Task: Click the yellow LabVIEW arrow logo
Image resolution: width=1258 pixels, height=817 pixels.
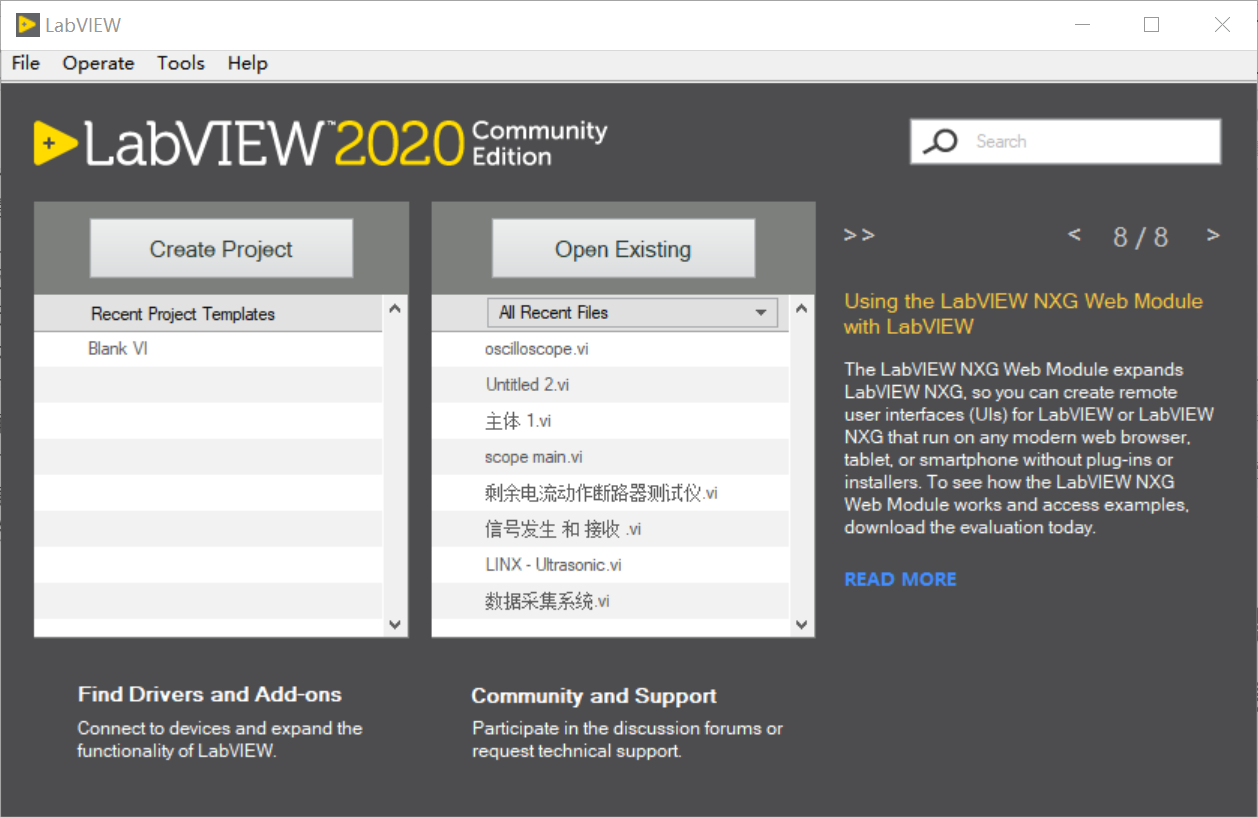Action: point(59,143)
